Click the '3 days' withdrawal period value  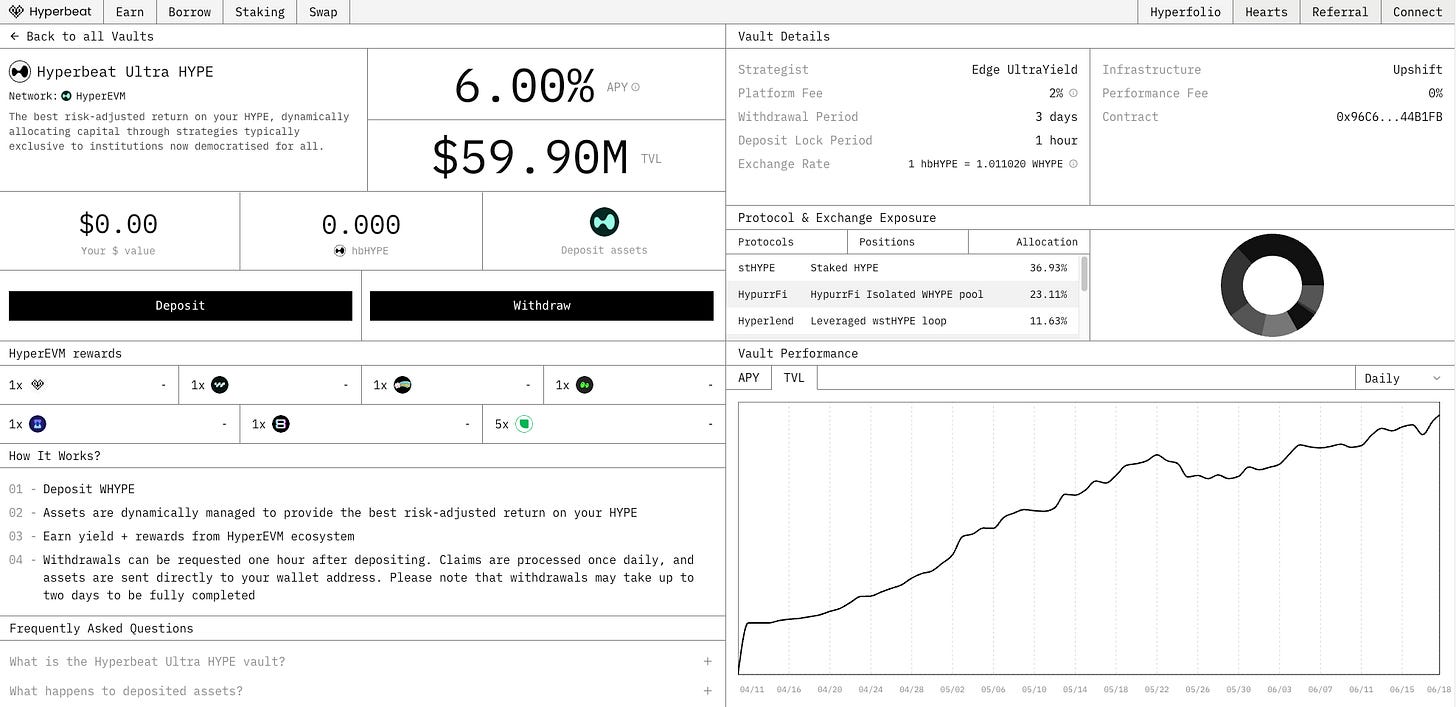point(1056,117)
